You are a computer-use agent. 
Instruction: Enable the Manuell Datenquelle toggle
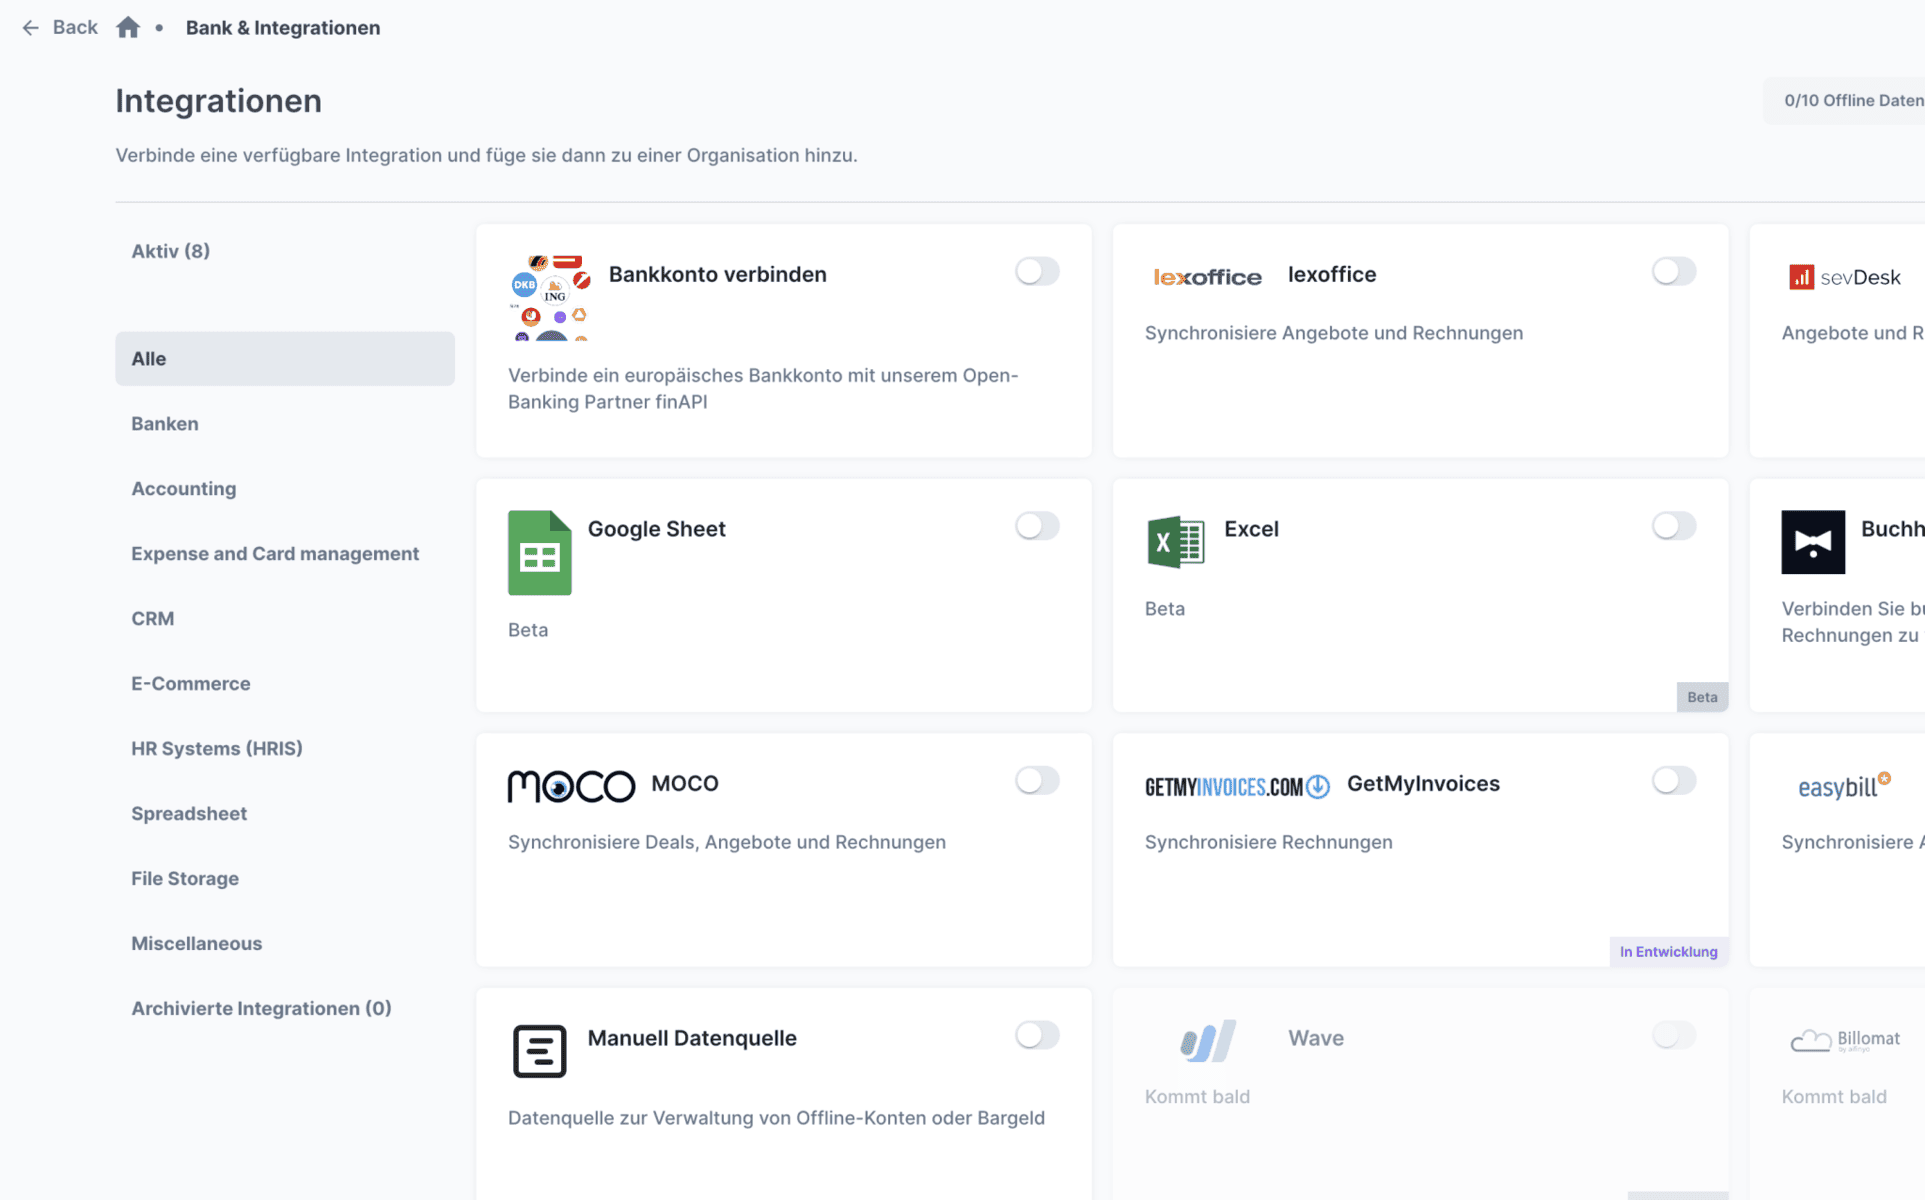point(1036,1035)
